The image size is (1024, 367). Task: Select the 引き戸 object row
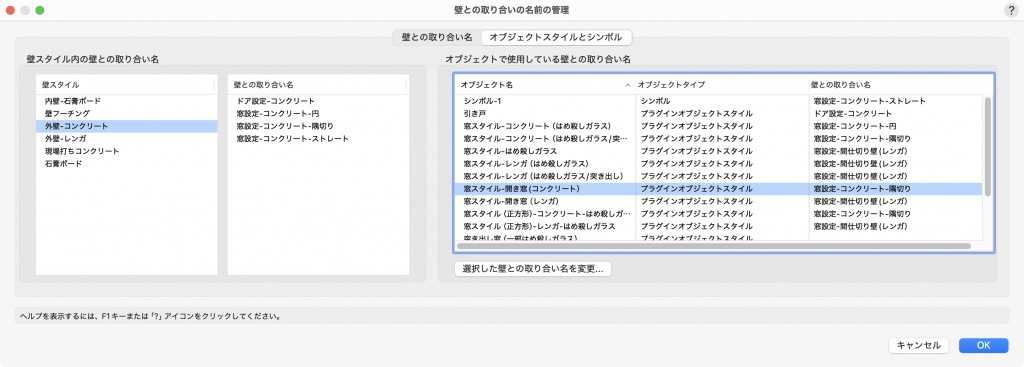pyautogui.click(x=718, y=114)
